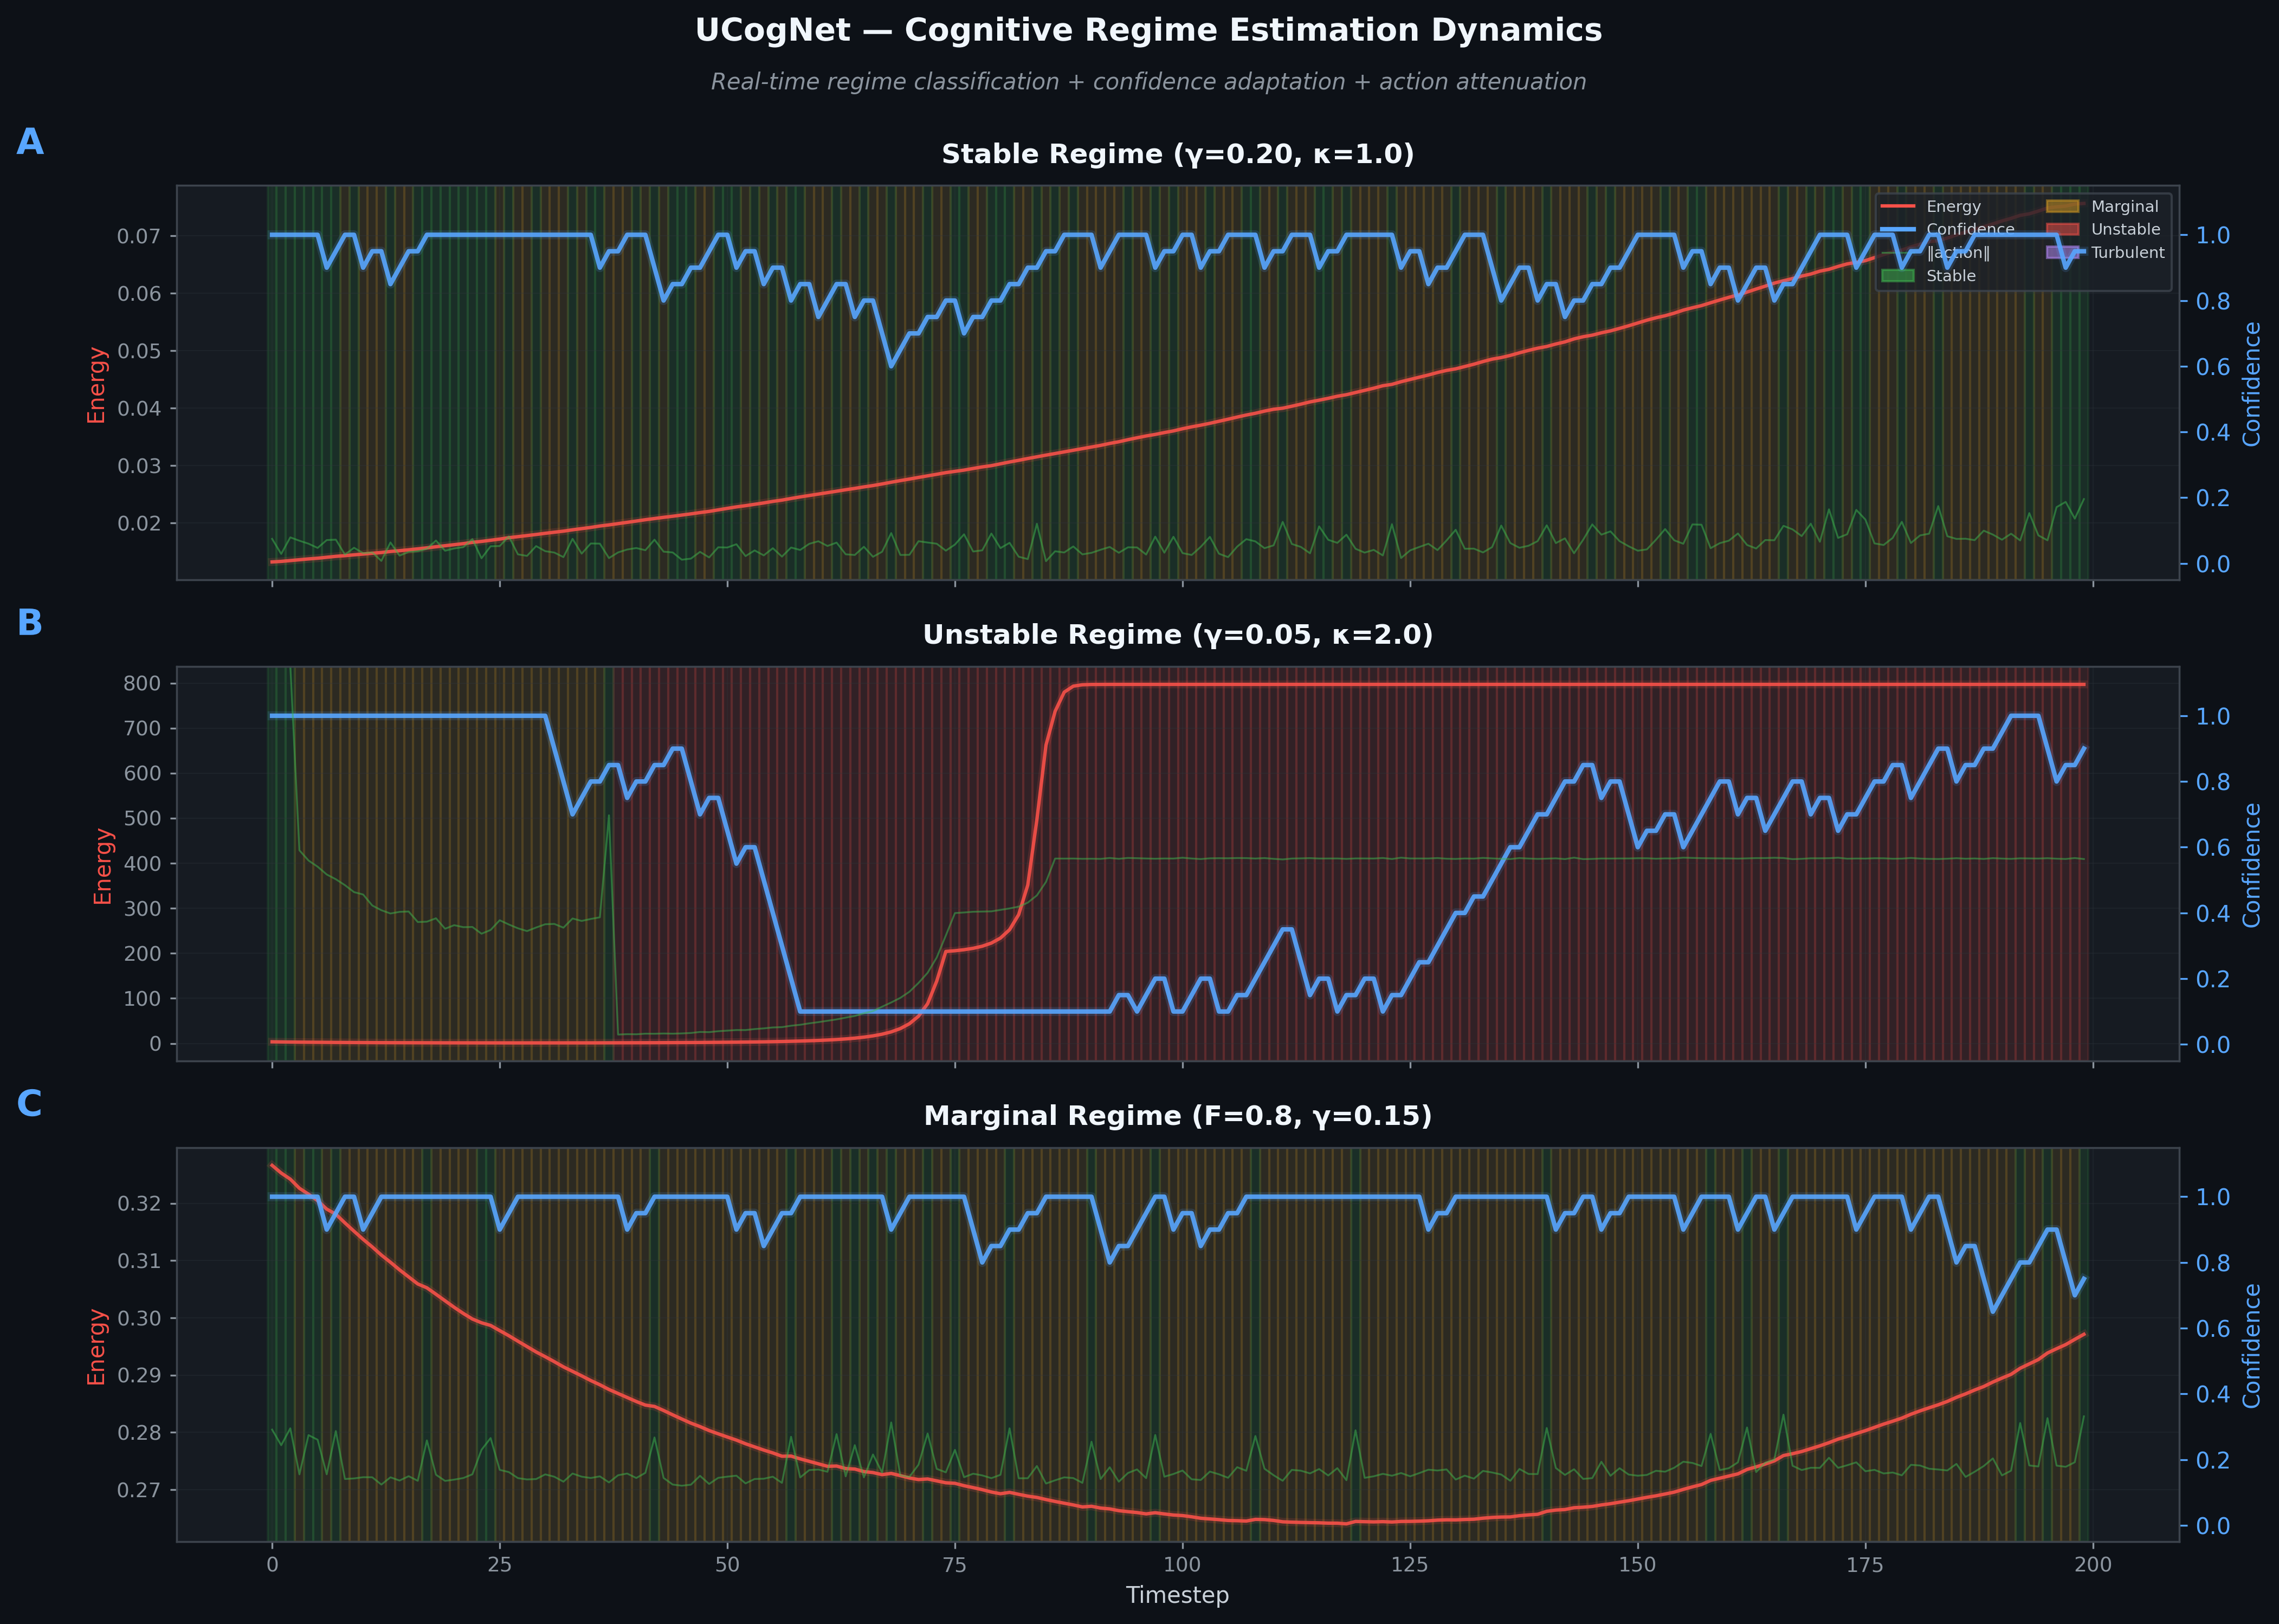Click the panel letter 'B'
The image size is (2279, 1624).
click(x=30, y=623)
